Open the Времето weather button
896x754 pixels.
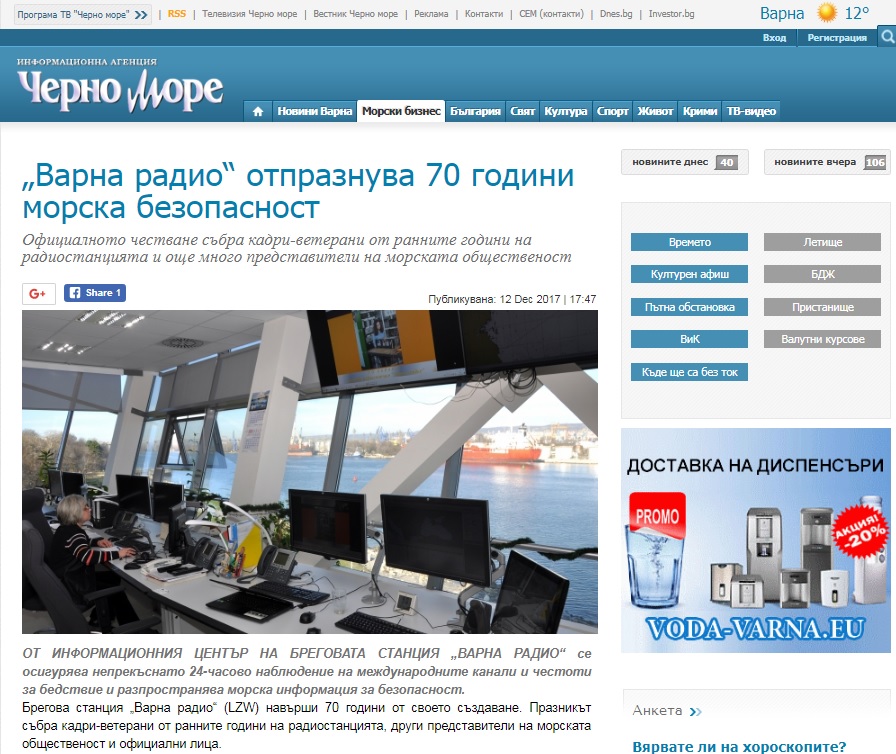pos(689,242)
